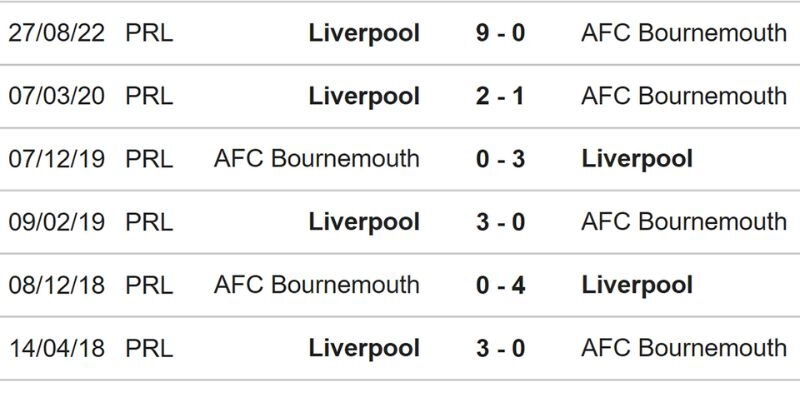Select Liverpool in the 2 - 1 match

(364, 96)
